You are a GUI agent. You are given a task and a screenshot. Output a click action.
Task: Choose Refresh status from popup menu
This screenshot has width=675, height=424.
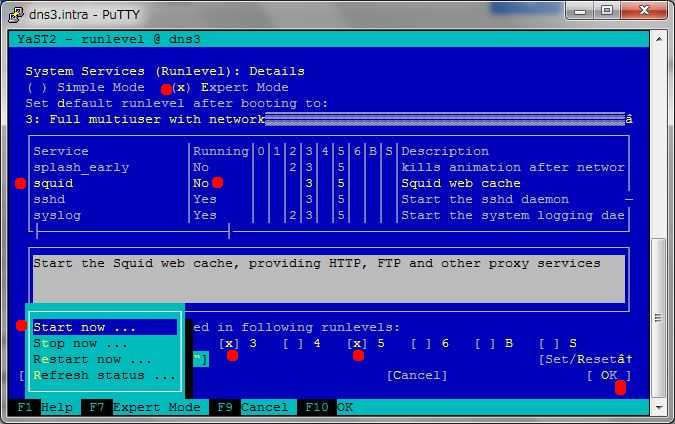click(105, 375)
